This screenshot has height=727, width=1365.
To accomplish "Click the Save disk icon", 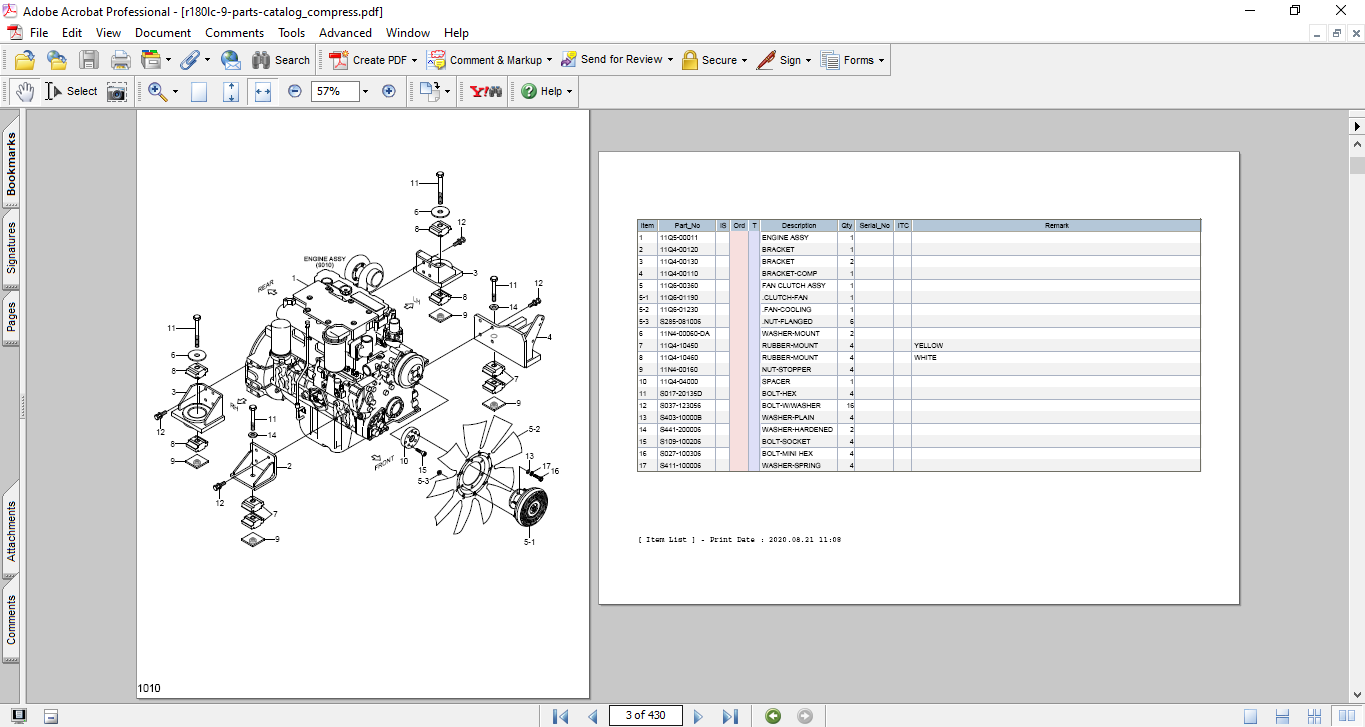I will point(89,60).
